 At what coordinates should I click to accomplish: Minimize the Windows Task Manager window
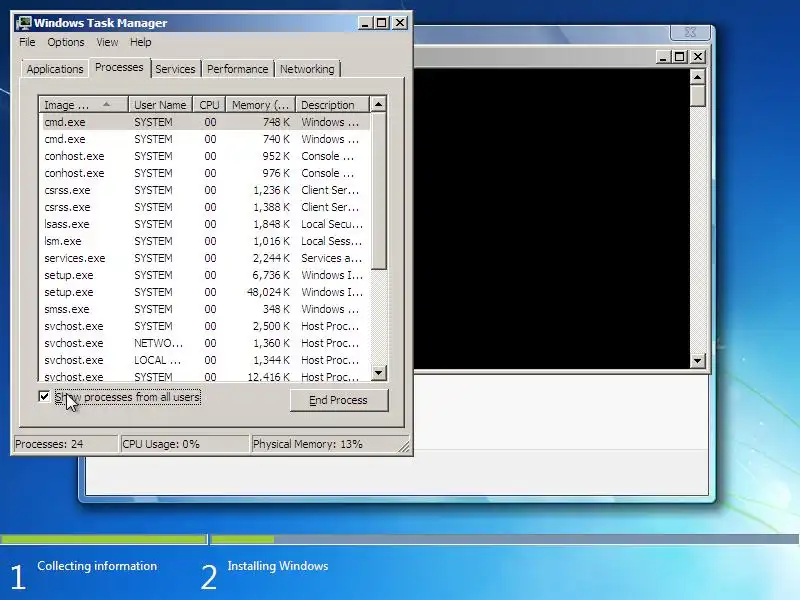point(365,23)
